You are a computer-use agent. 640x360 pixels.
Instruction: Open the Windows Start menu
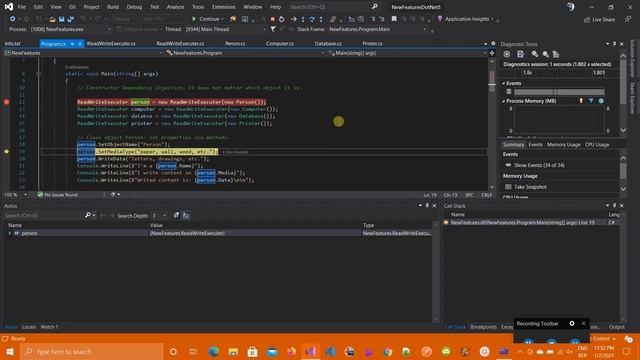pyautogui.click(x=10, y=351)
